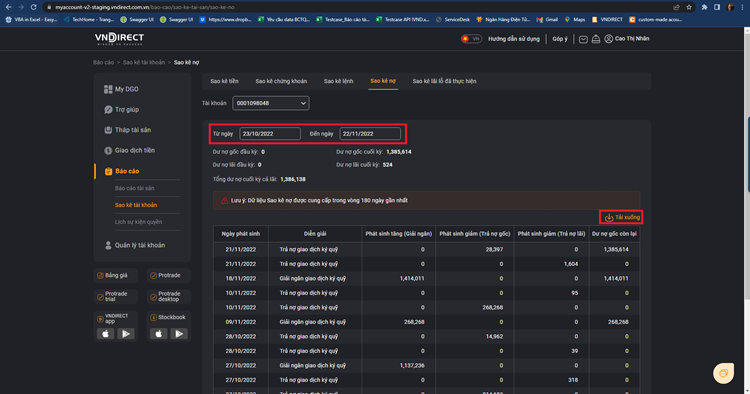Click Dư nợ gốc còn lại column header
750x394 pixels.
(614, 234)
